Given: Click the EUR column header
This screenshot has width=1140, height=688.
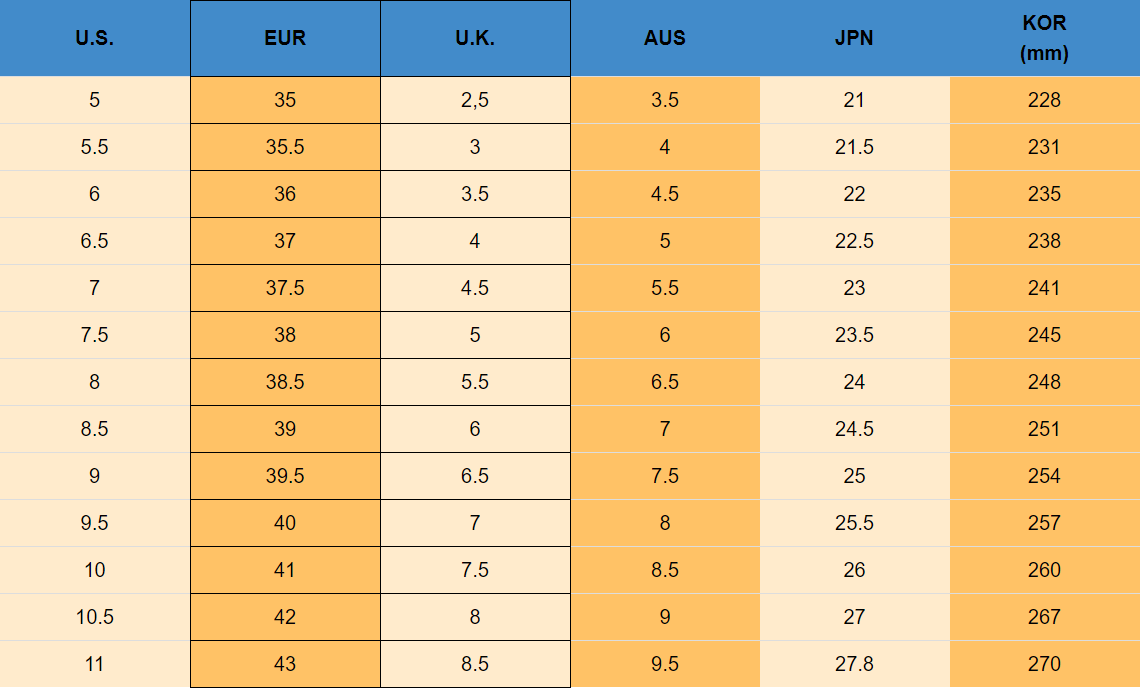Looking at the screenshot, I should click(285, 38).
